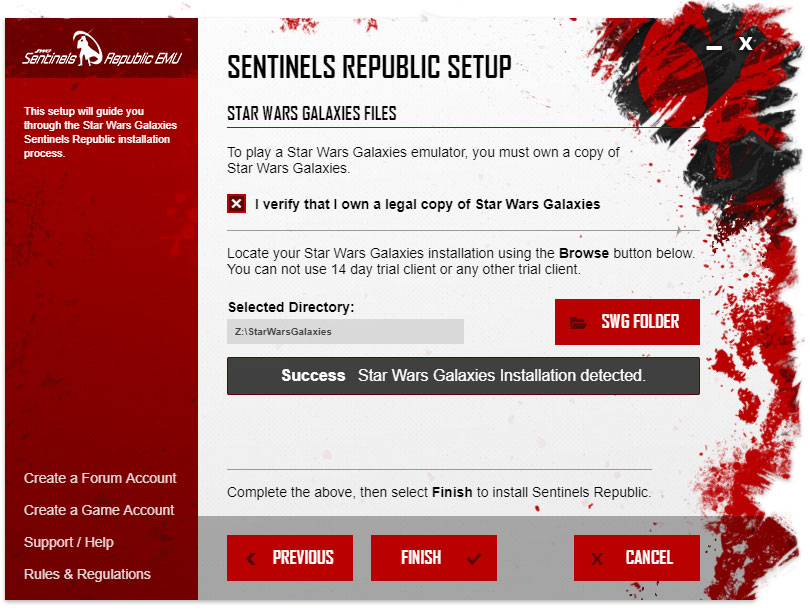Click the 'I verify that I own' label

click(x=427, y=204)
